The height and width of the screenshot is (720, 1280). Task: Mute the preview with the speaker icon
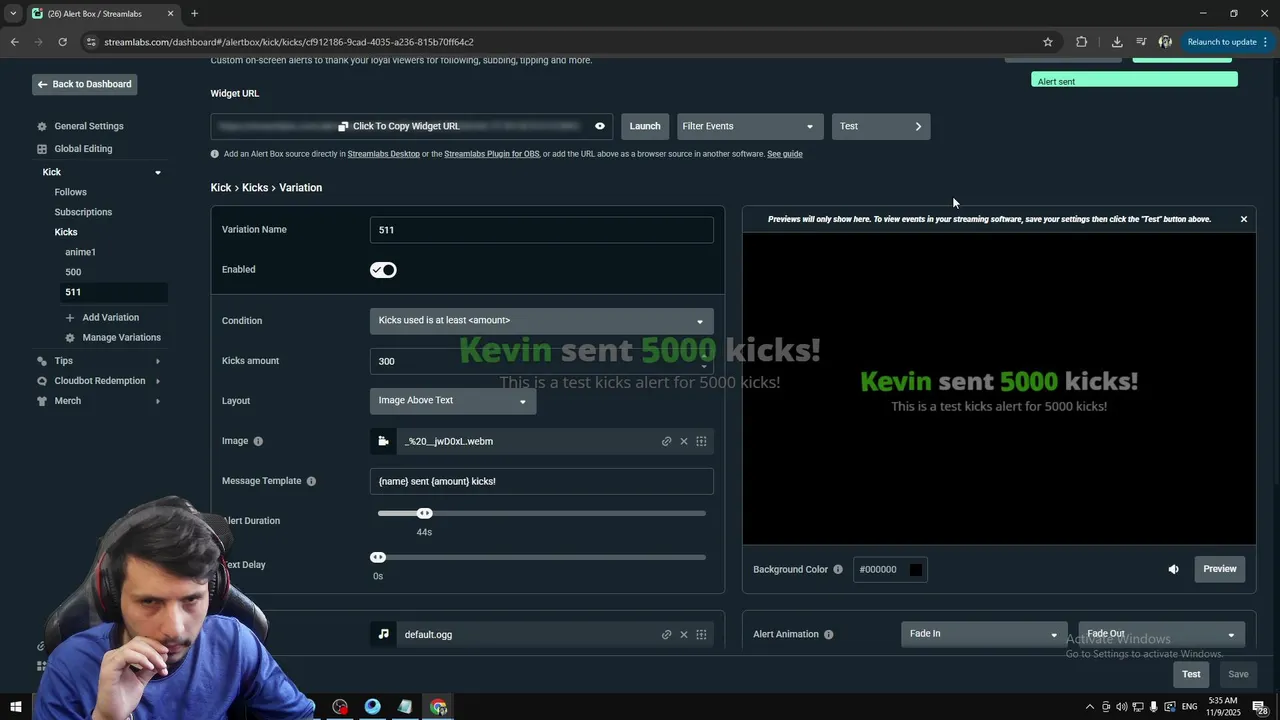1173,569
